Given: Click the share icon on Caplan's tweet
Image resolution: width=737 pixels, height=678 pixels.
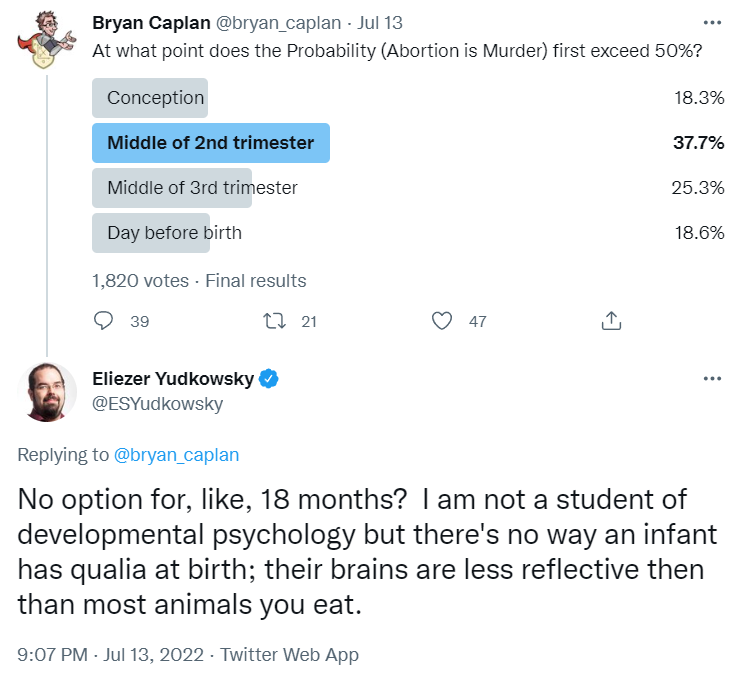Looking at the screenshot, I should pyautogui.click(x=611, y=321).
